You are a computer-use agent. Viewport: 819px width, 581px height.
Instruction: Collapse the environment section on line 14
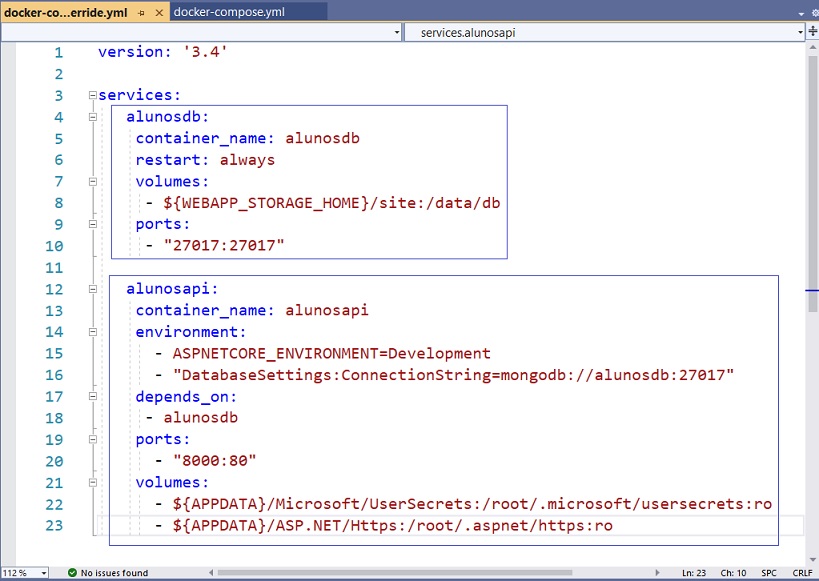coord(93,332)
